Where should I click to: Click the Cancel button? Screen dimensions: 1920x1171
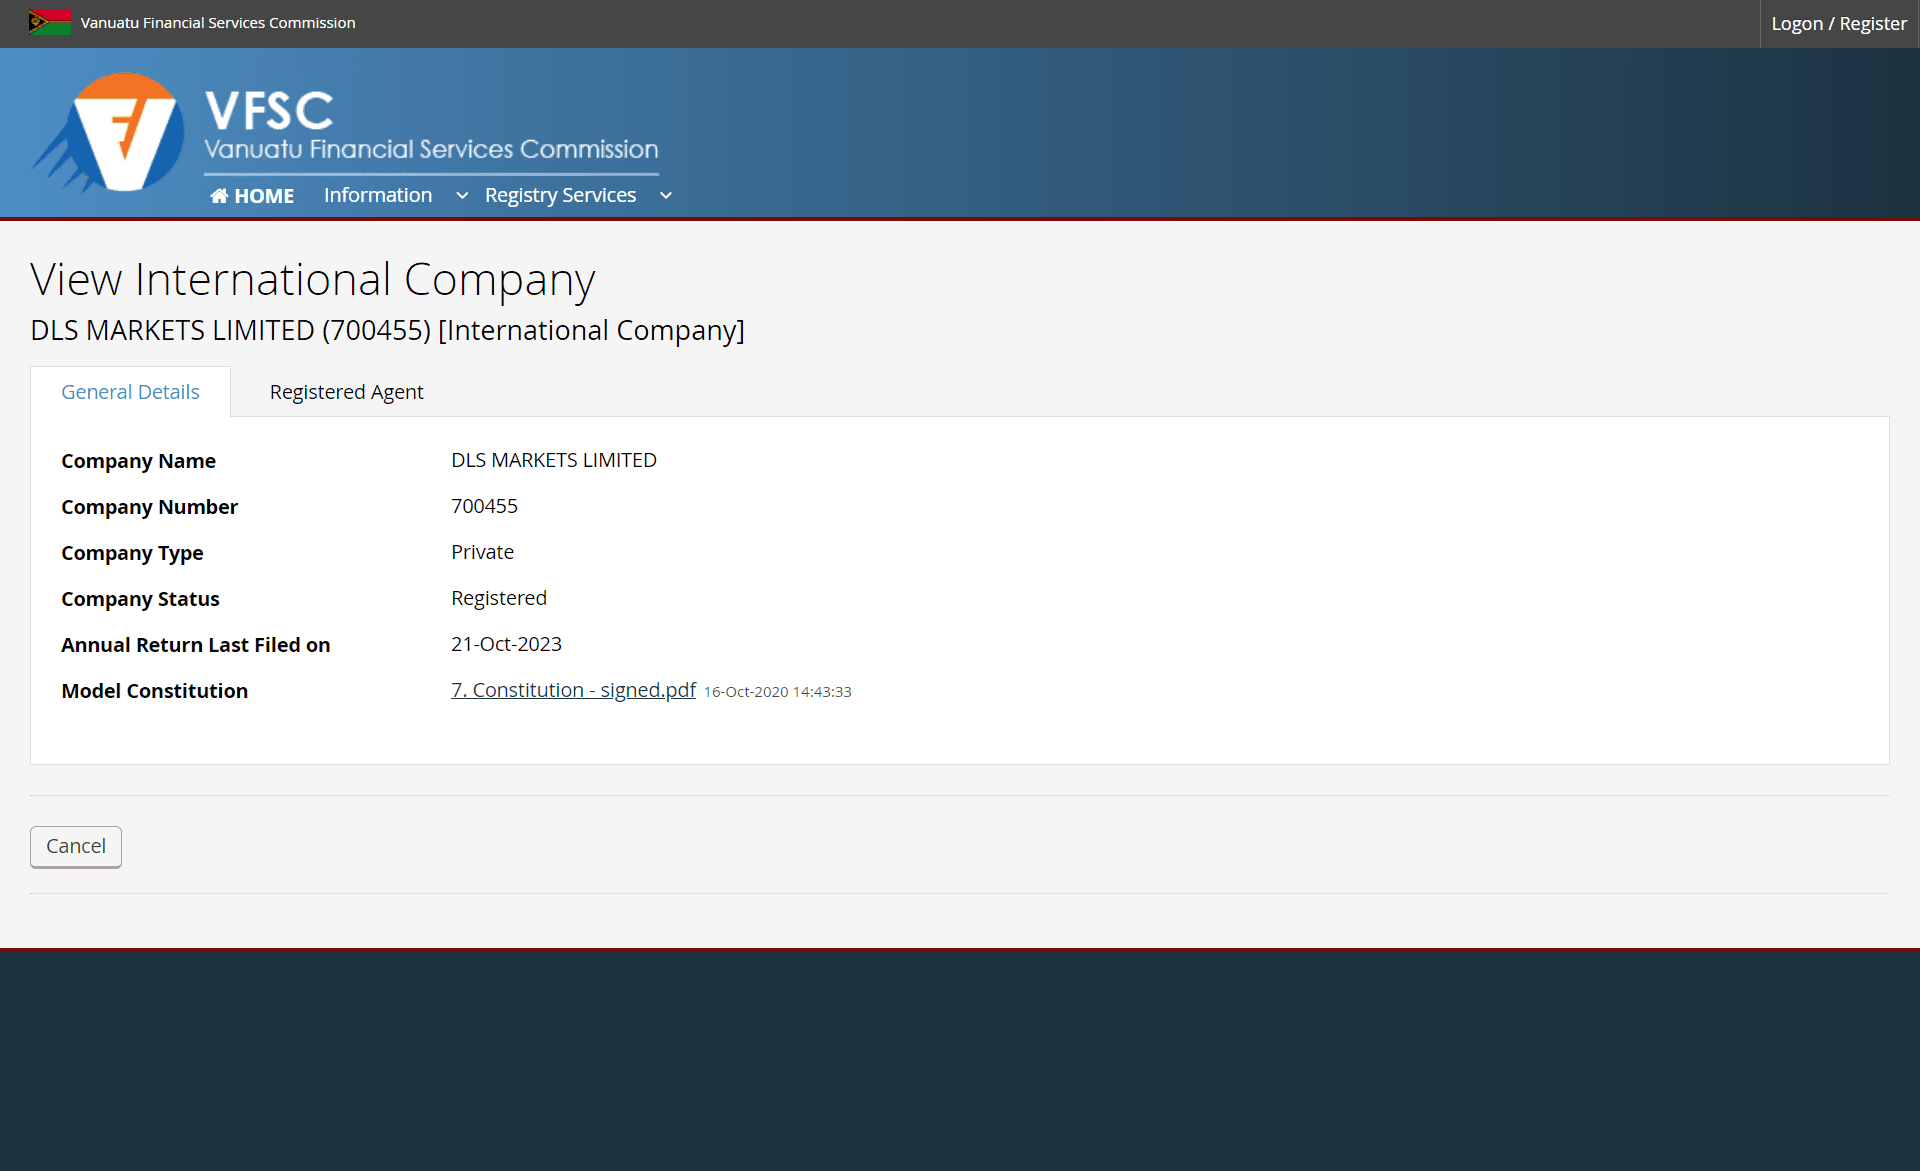tap(75, 846)
